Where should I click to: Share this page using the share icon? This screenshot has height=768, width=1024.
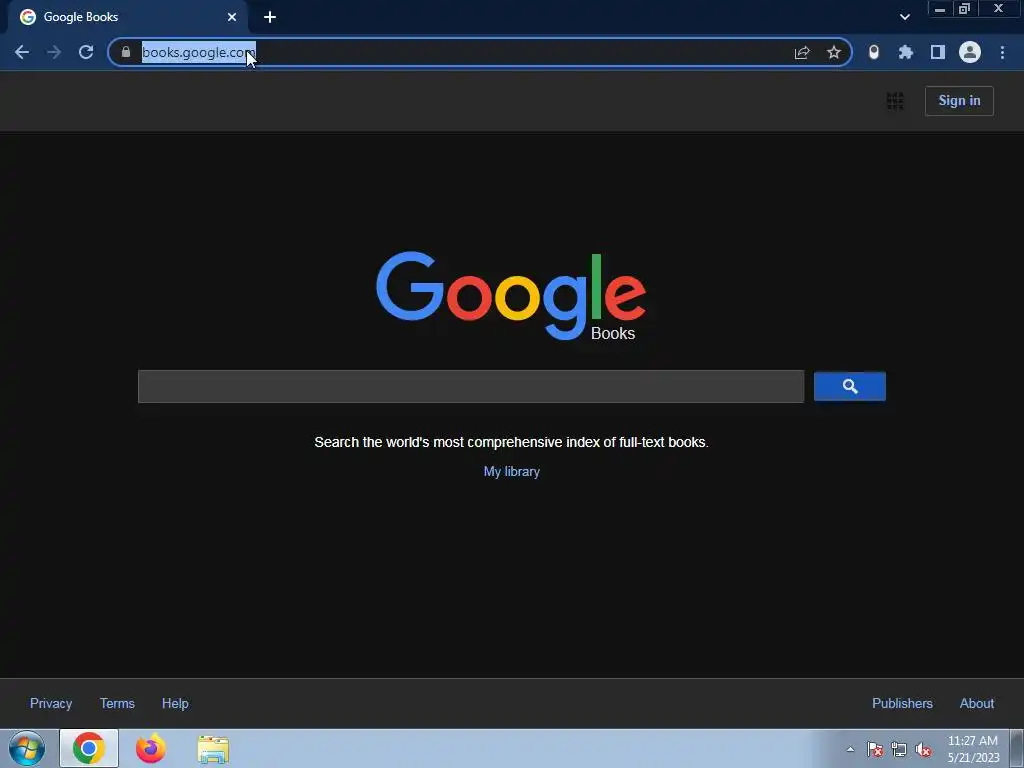click(802, 52)
